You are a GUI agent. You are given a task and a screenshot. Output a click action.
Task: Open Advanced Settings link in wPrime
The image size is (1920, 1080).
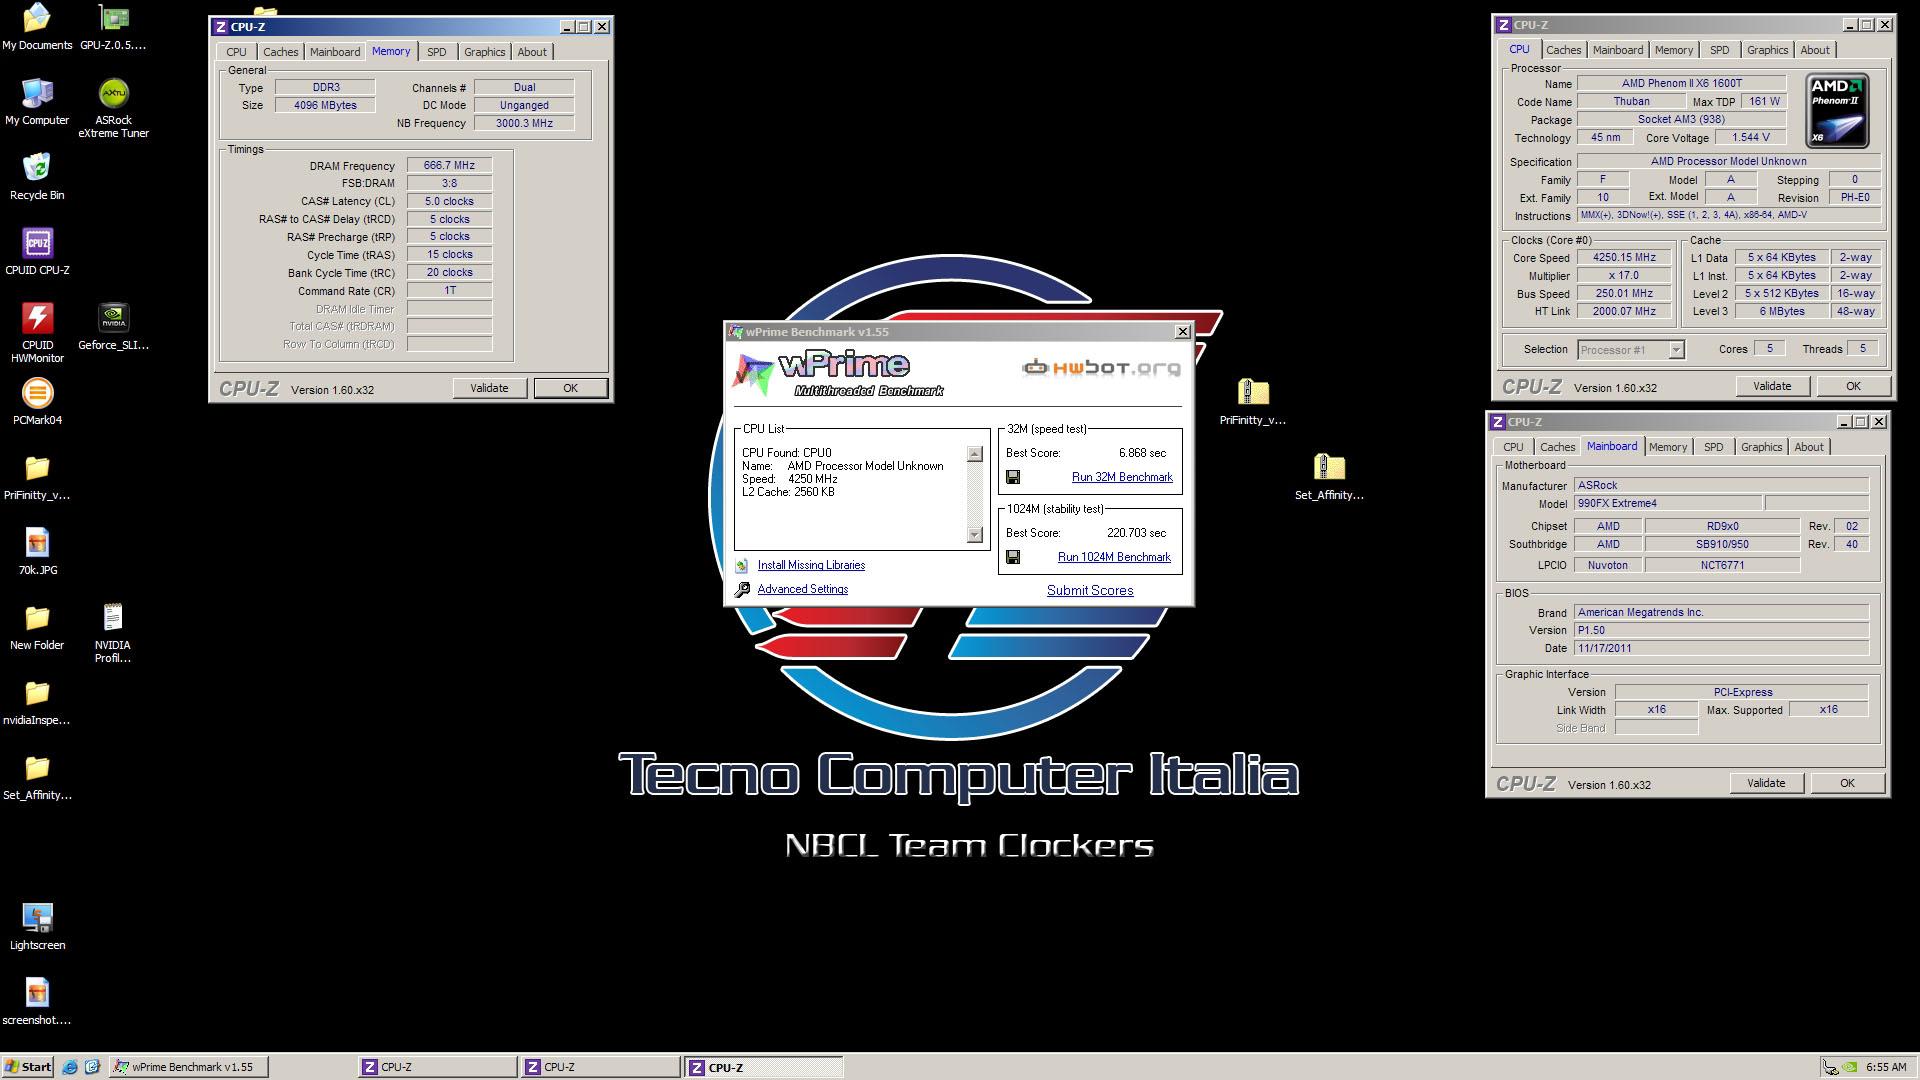803,590
